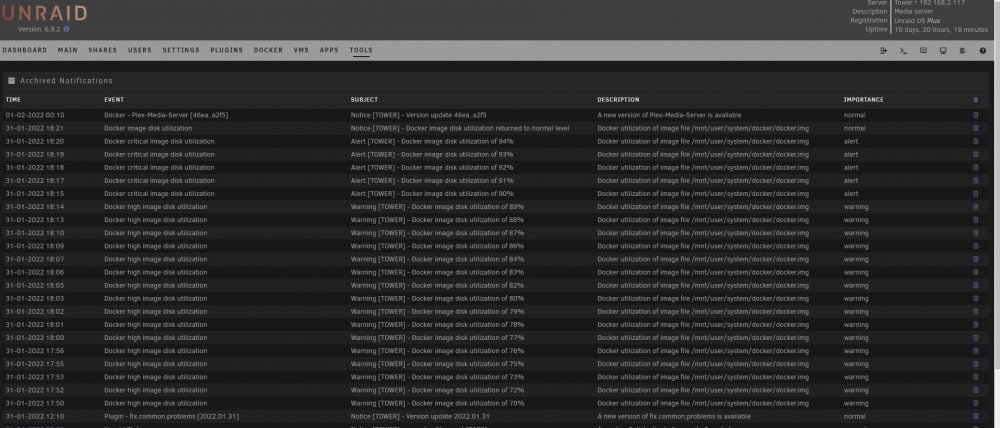Delete the 90% utilization alert notification
1000x428 pixels.
975,193
